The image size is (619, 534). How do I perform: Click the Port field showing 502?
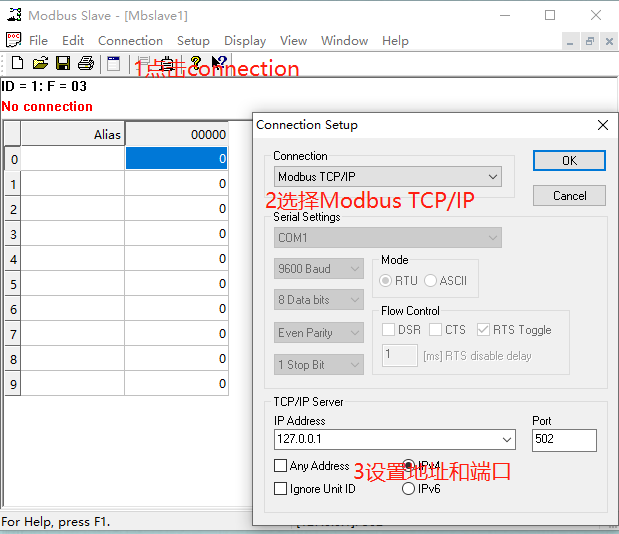pyautogui.click(x=564, y=440)
